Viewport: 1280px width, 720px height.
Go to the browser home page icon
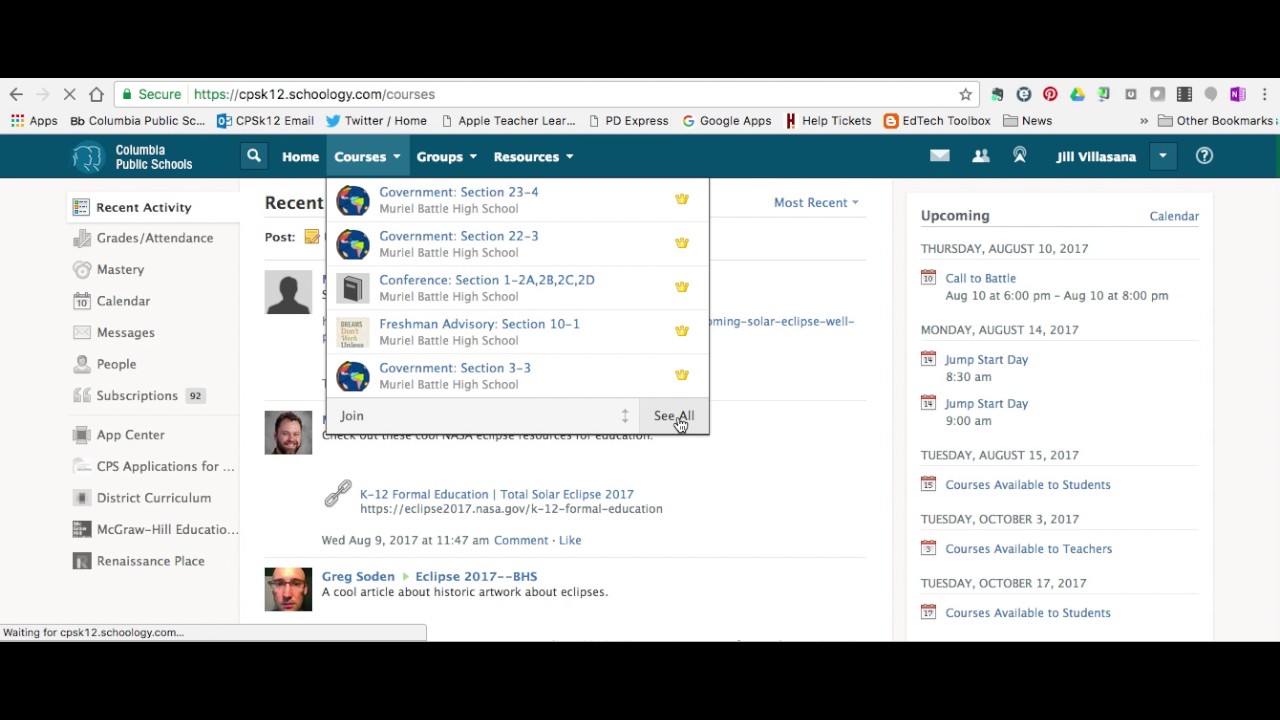[x=96, y=94]
